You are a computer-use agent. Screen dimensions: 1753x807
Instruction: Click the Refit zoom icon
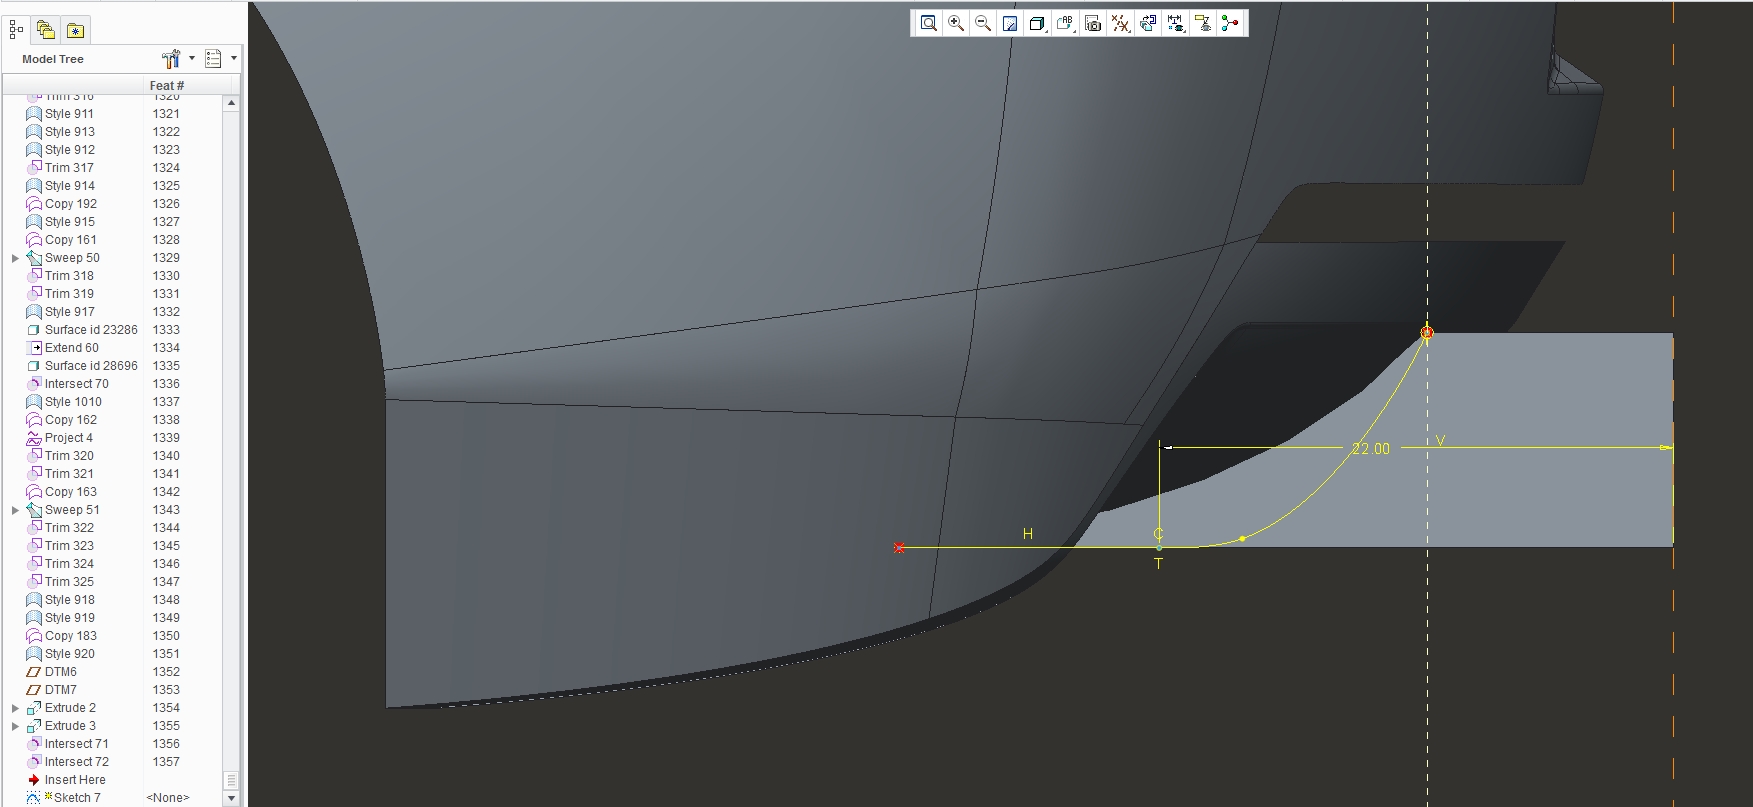pos(929,24)
